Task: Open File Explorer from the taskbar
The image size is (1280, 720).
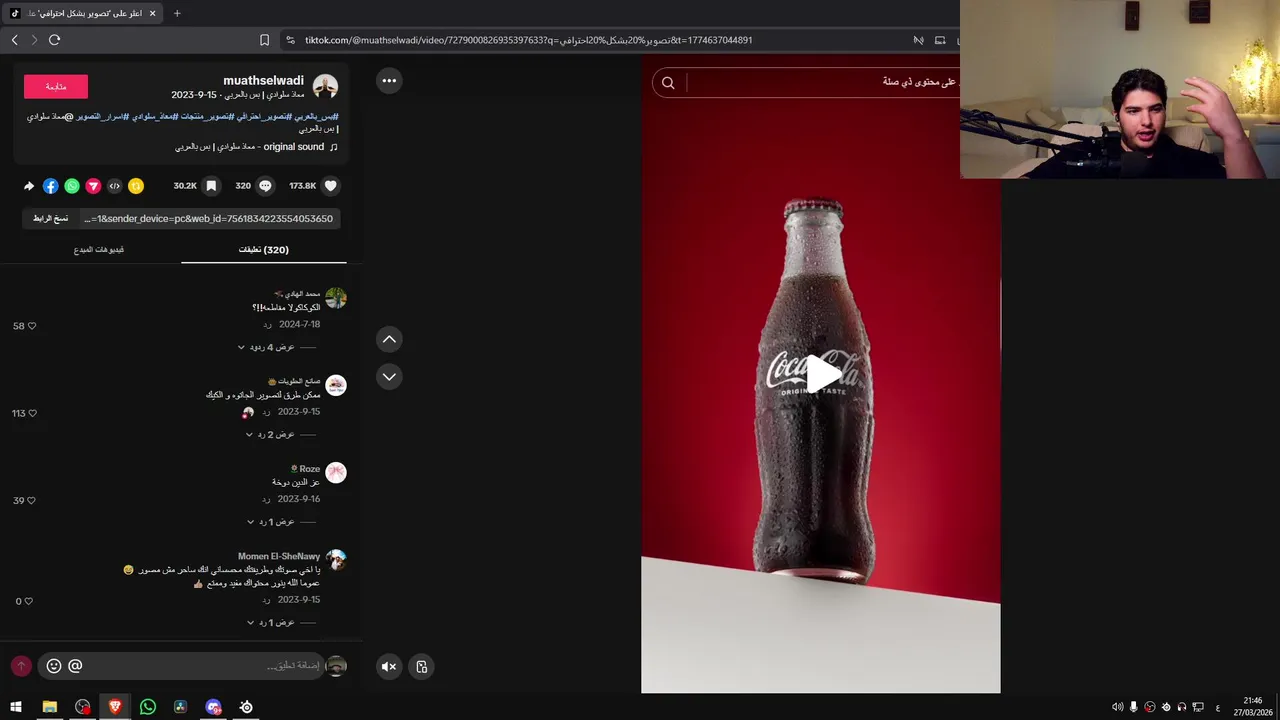Action: pyautogui.click(x=49, y=707)
